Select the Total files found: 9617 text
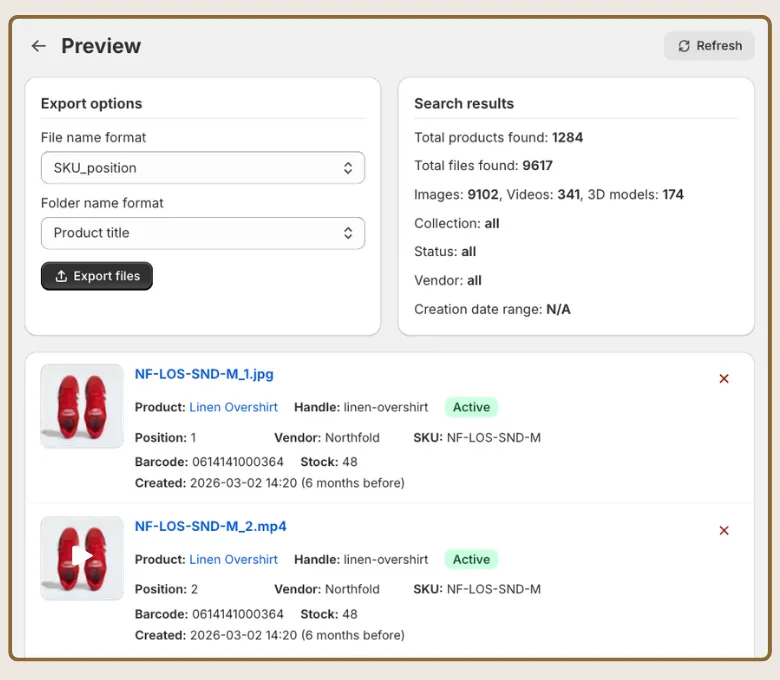 point(484,166)
